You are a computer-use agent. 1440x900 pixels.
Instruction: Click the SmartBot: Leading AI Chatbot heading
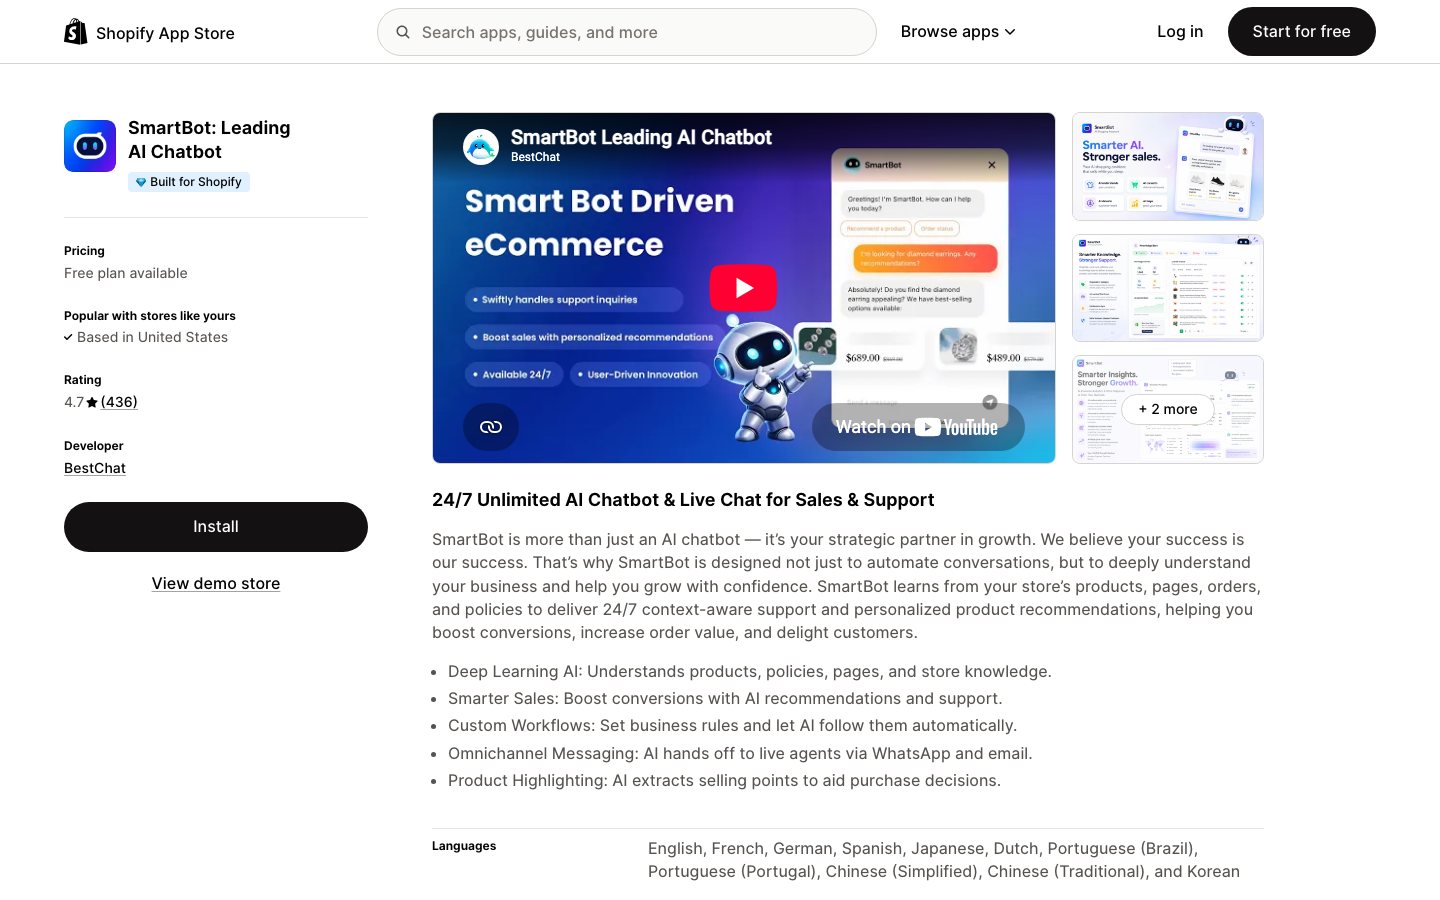(209, 140)
